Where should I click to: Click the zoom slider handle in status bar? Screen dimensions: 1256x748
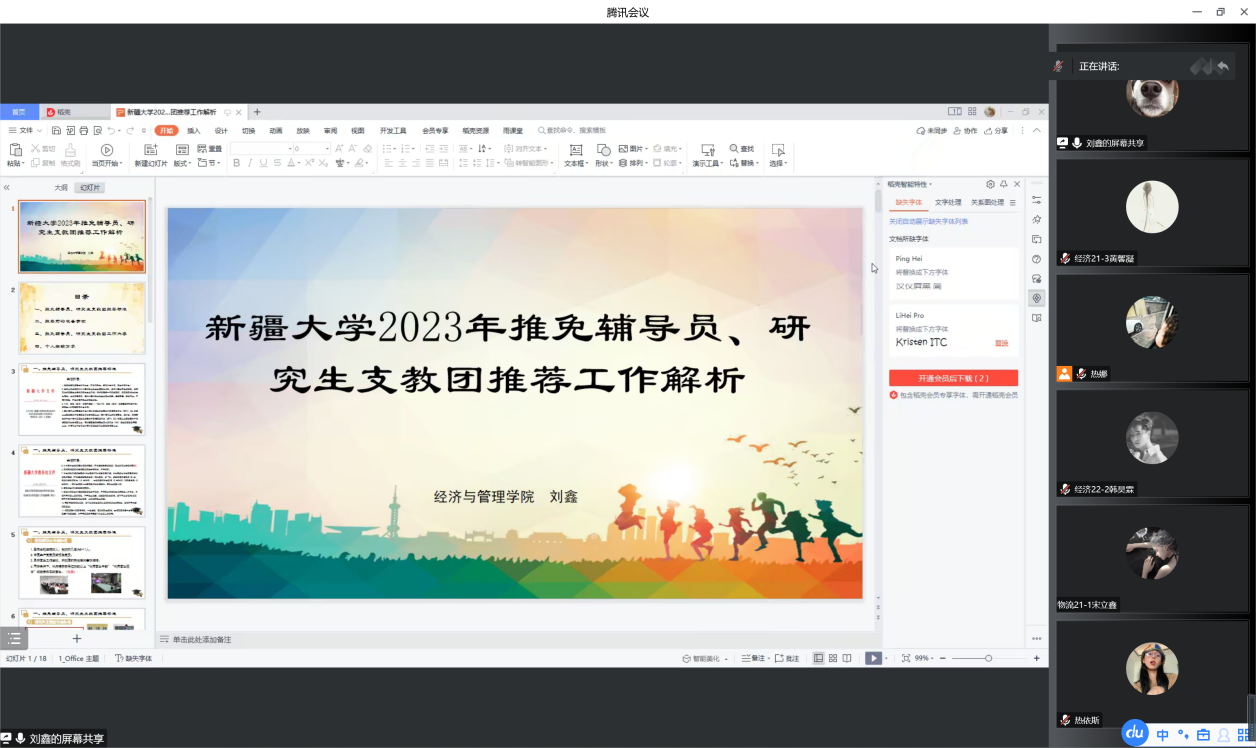[988, 658]
